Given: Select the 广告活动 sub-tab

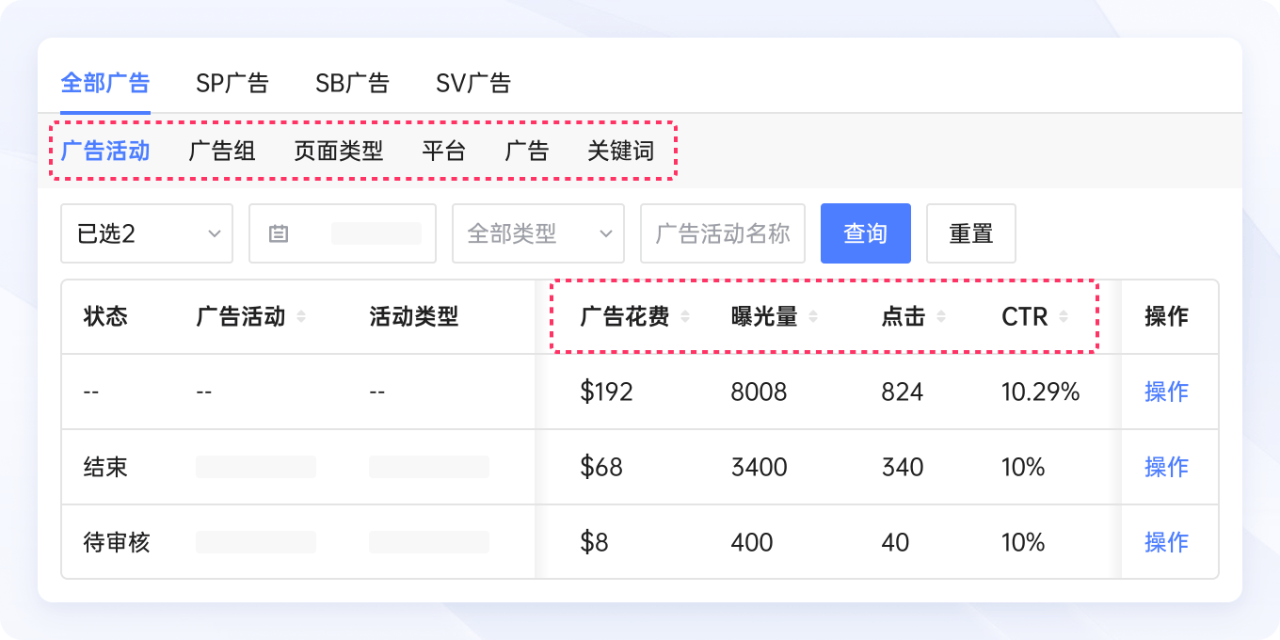Looking at the screenshot, I should (x=105, y=151).
